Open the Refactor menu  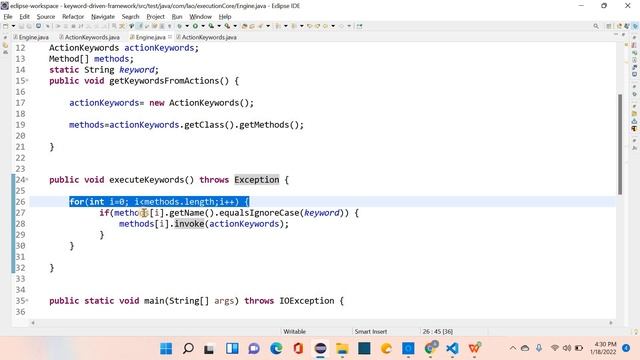point(73,17)
